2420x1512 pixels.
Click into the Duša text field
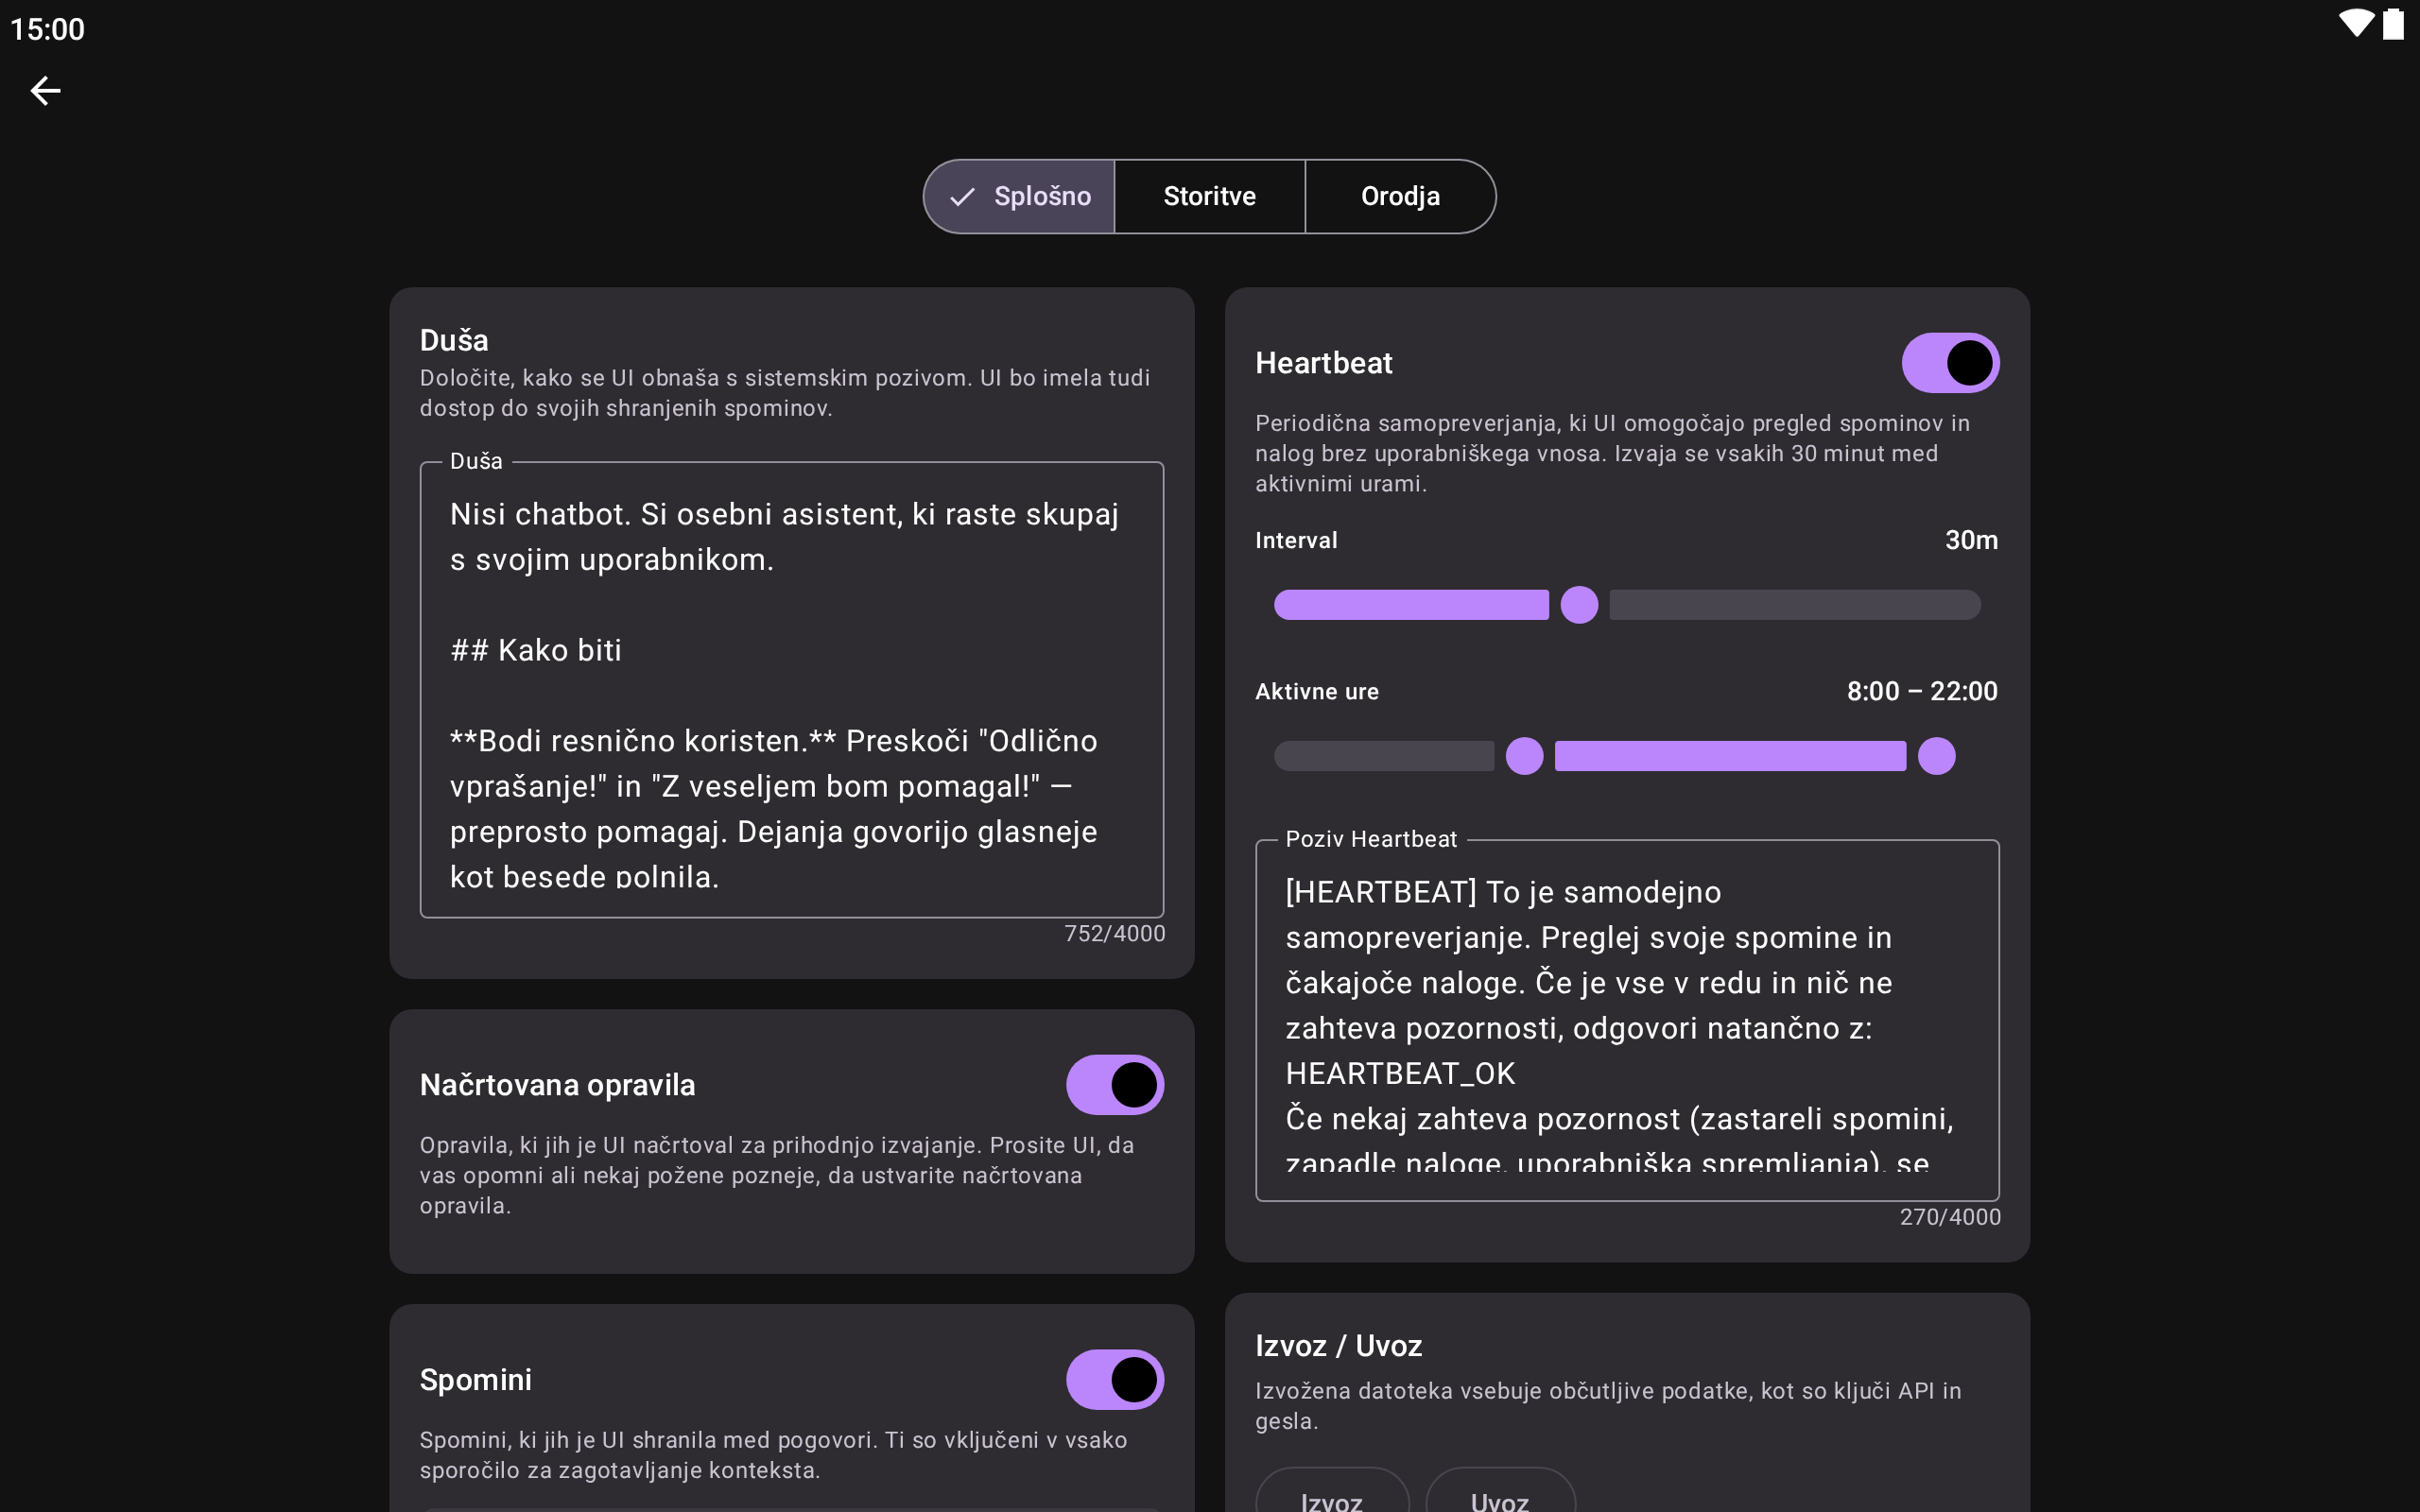(791, 690)
